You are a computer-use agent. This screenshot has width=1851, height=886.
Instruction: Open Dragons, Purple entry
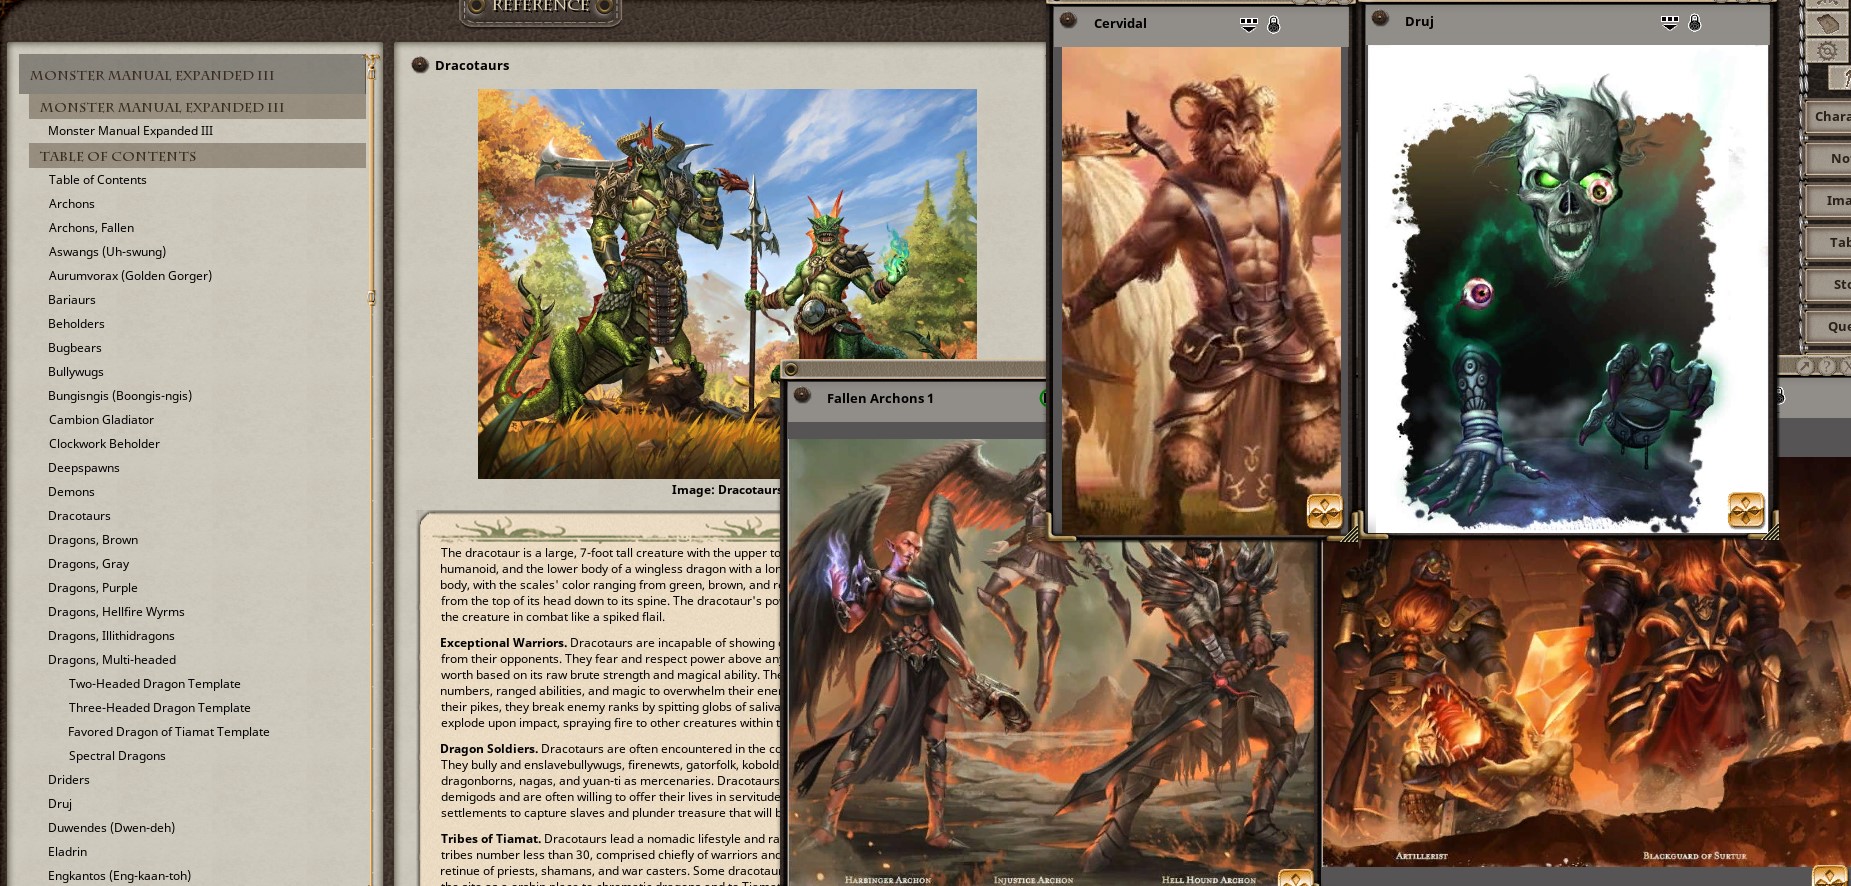pyautogui.click(x=93, y=588)
